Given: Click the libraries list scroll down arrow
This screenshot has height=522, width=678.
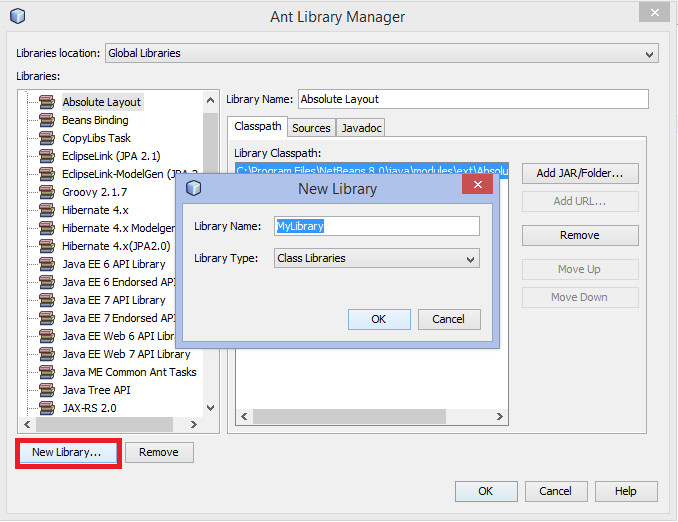Looking at the screenshot, I should tap(210, 407).
